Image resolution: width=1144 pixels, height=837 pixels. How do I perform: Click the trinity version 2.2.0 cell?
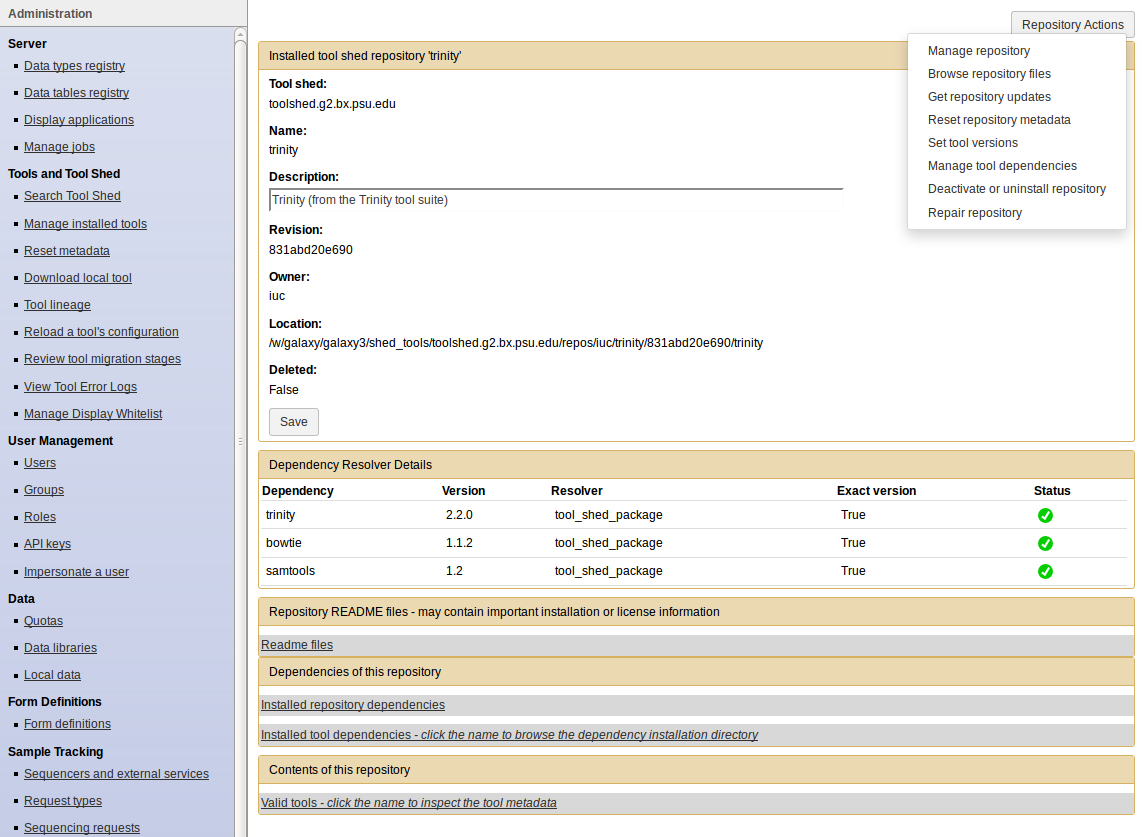point(459,515)
